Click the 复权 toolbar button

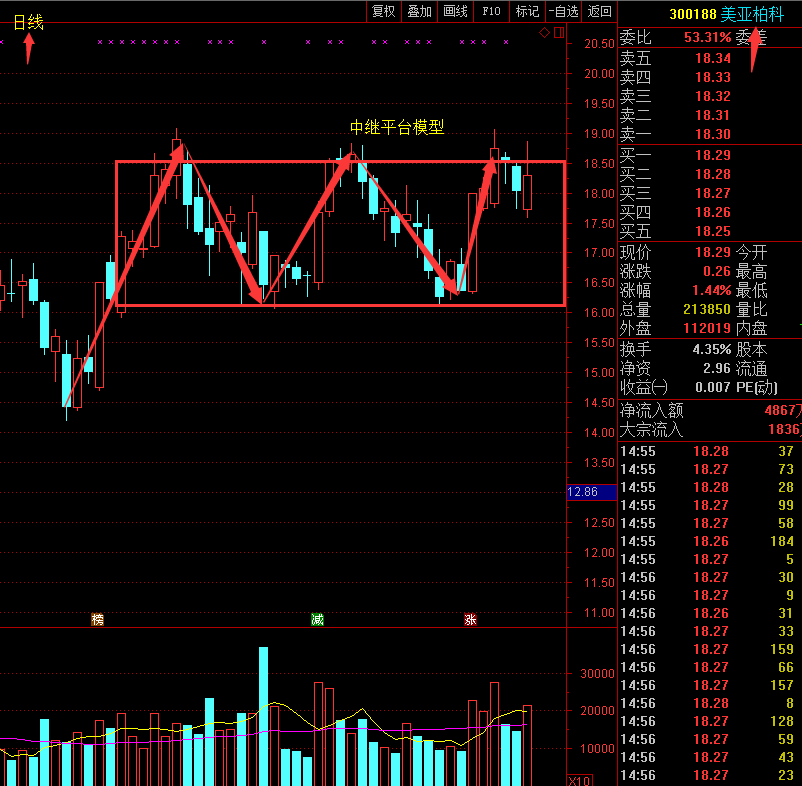click(x=384, y=11)
